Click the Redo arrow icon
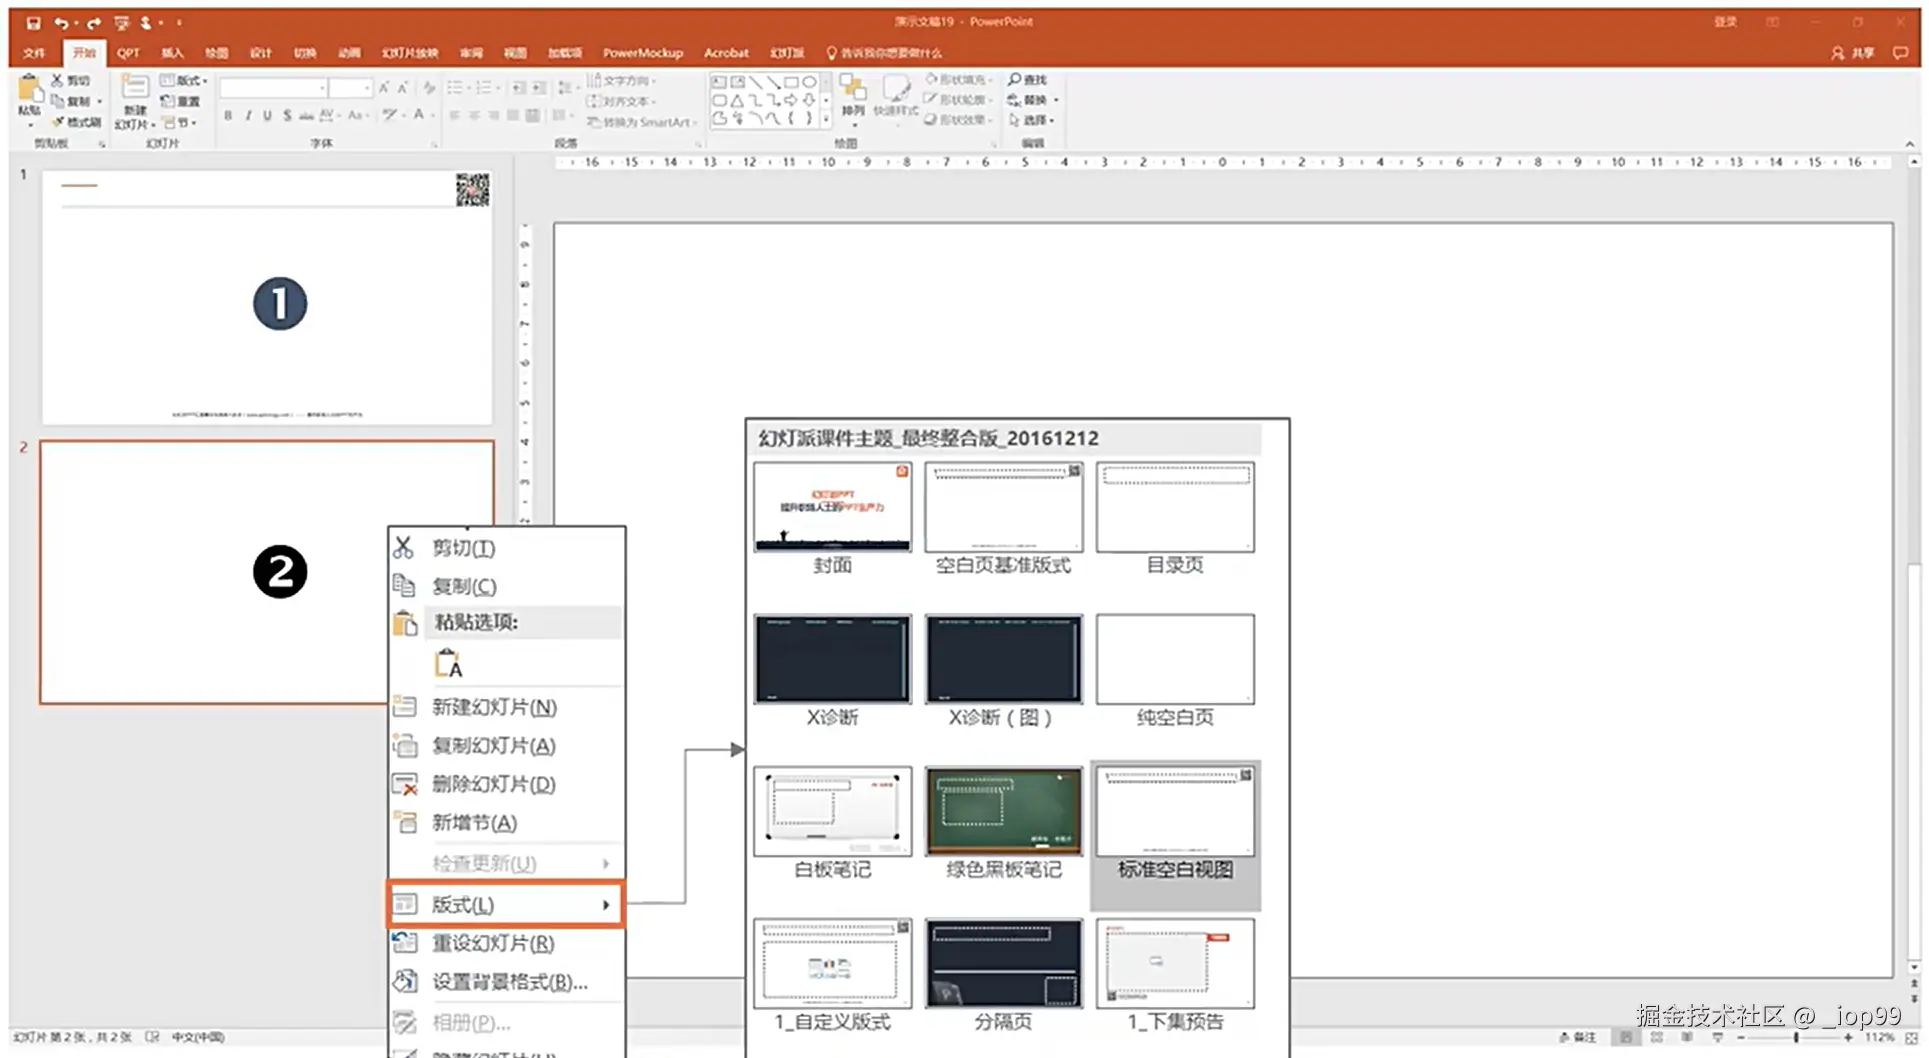 [x=94, y=23]
